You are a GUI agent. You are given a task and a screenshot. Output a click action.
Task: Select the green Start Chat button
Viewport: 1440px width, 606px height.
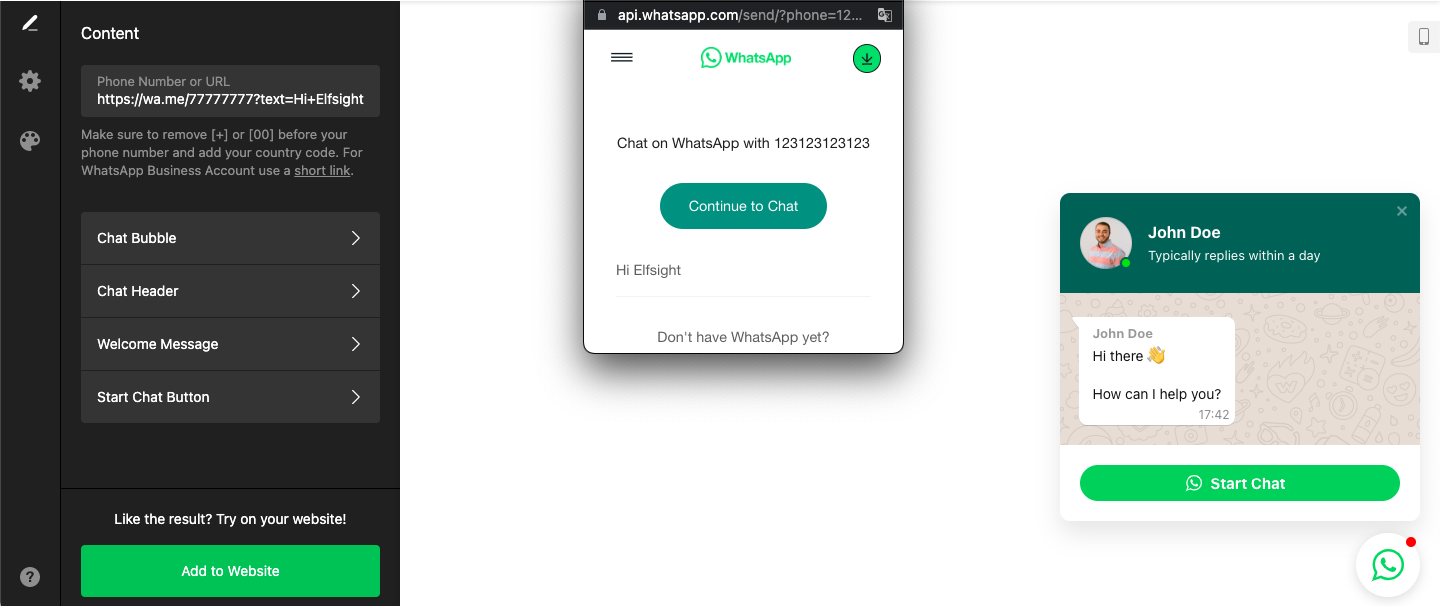pyautogui.click(x=1239, y=483)
